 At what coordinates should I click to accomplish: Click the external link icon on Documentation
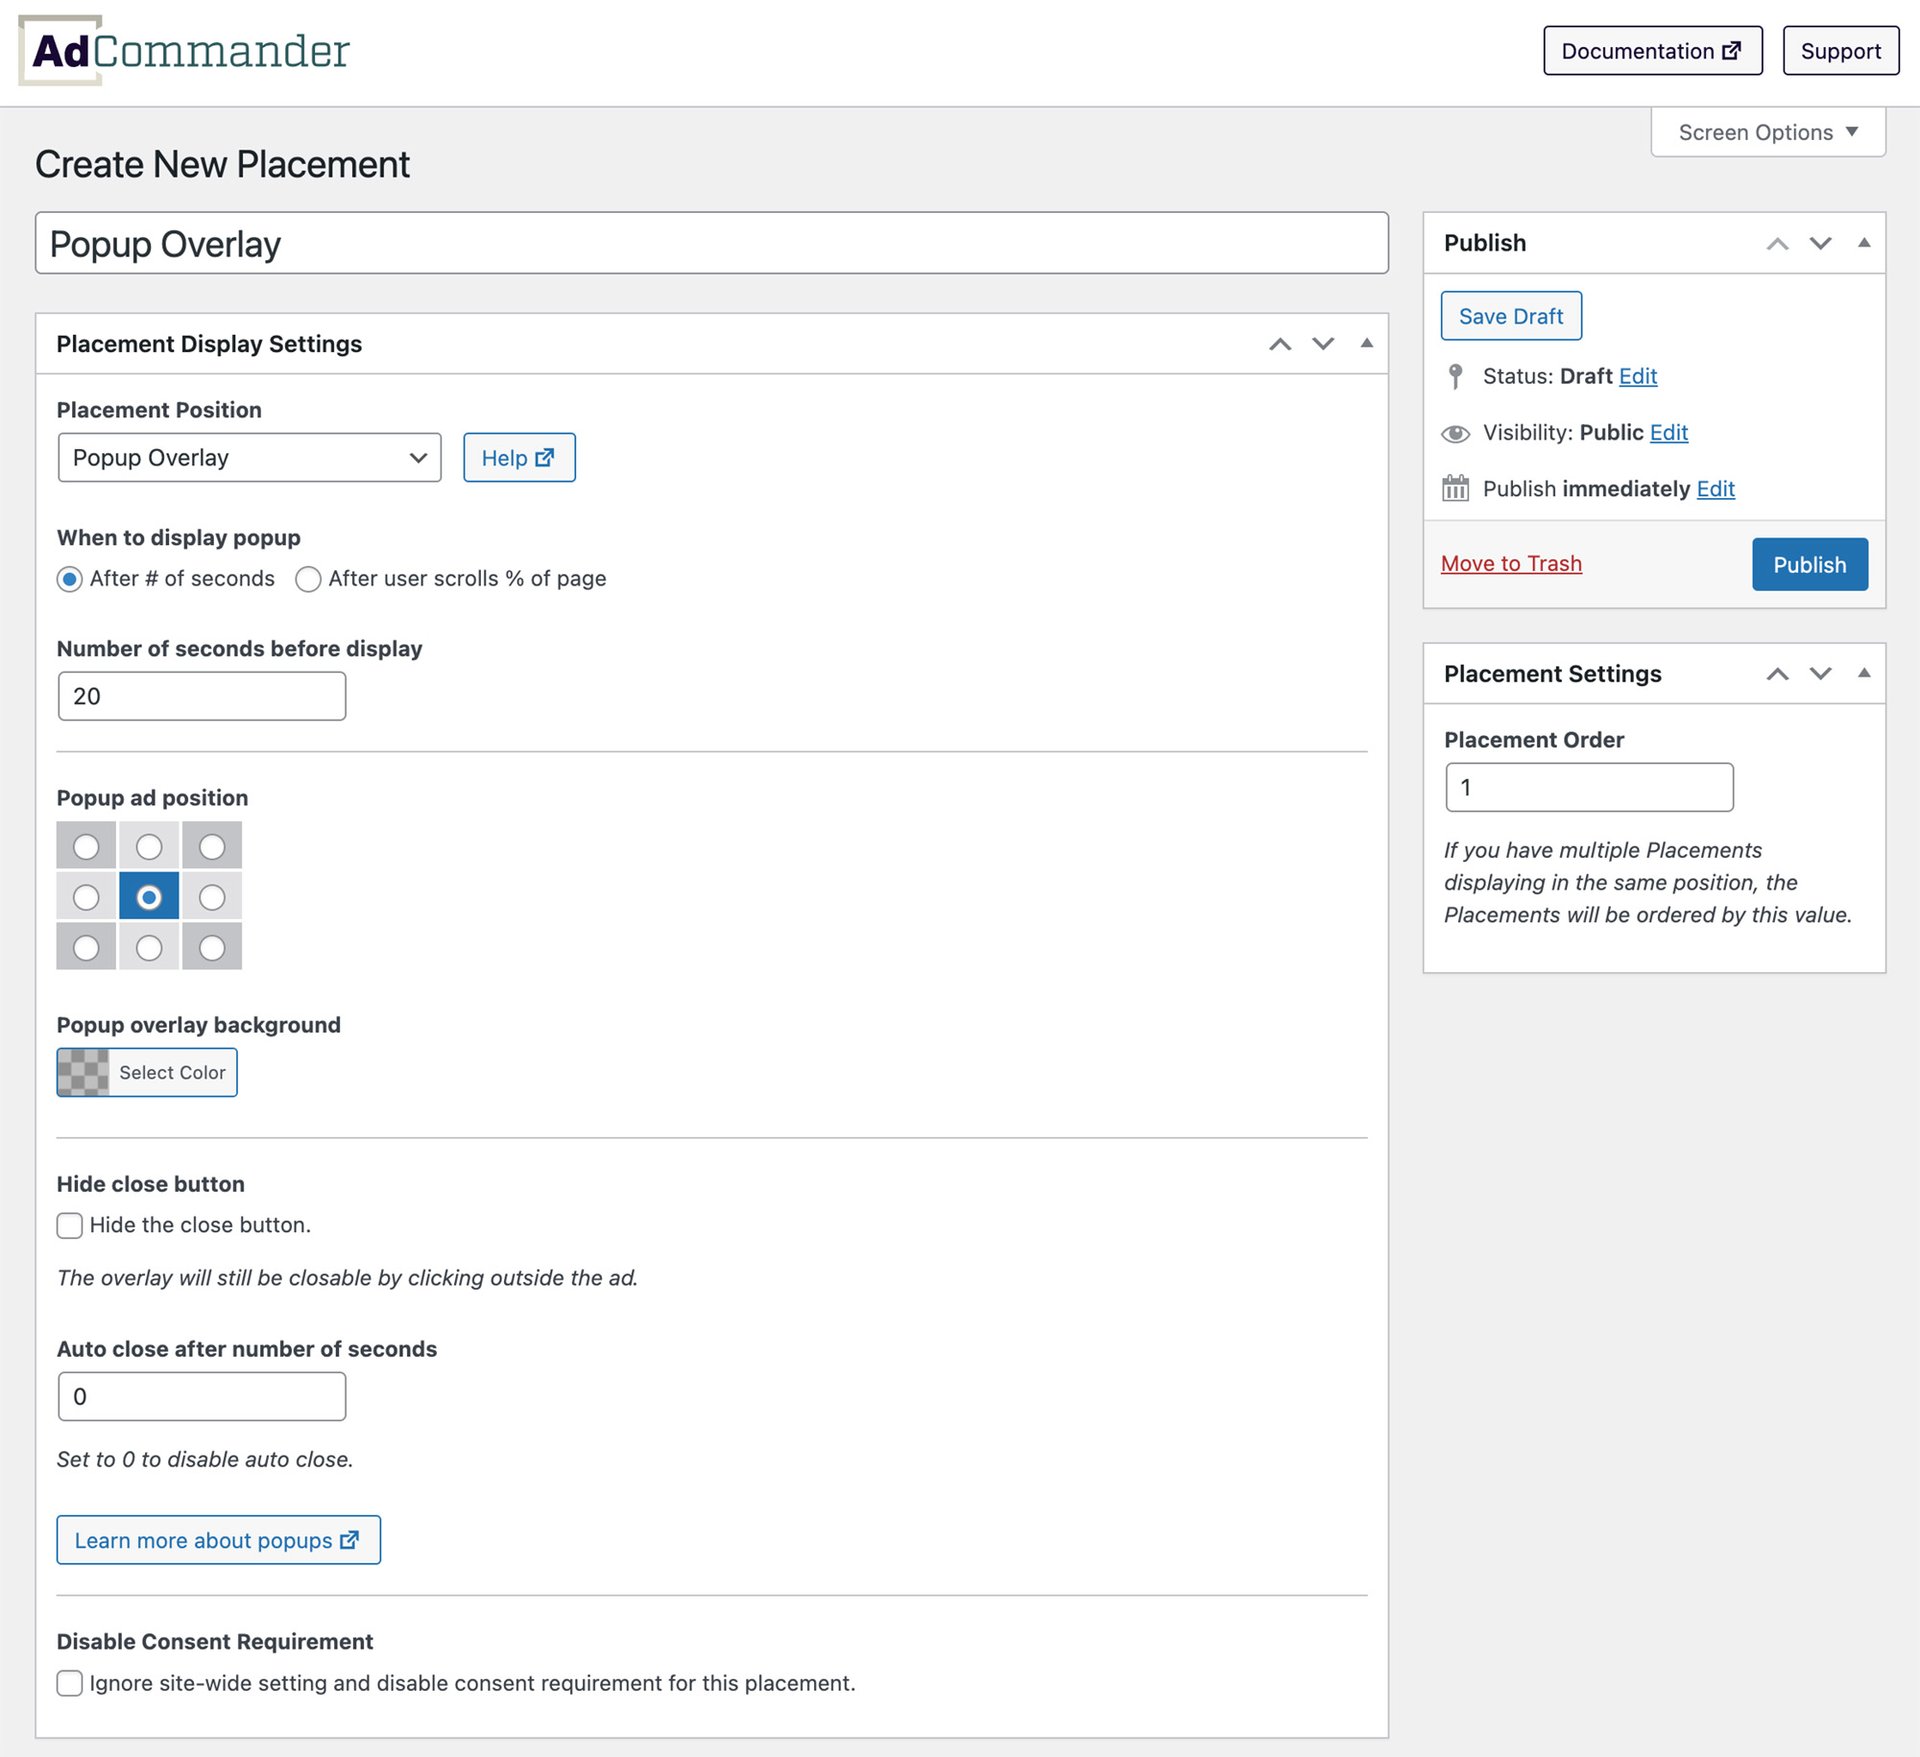click(1731, 50)
